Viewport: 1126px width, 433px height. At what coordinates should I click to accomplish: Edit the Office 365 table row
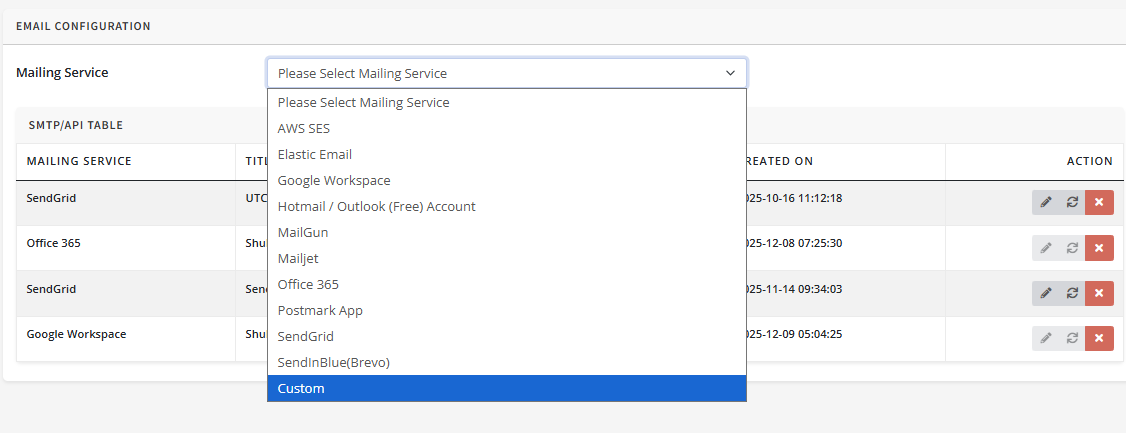[1046, 248]
